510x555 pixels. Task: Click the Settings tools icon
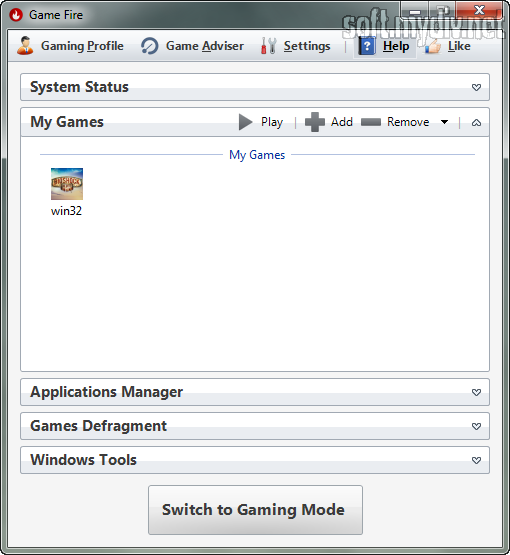[x=269, y=46]
